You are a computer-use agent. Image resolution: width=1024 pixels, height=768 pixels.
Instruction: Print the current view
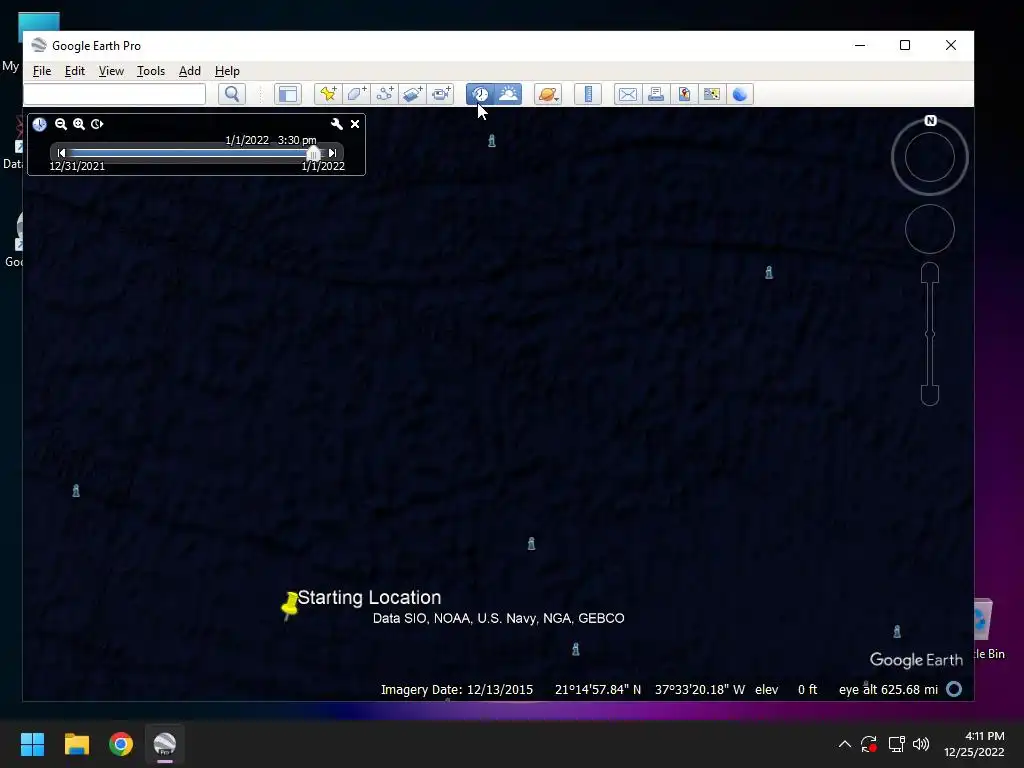(656, 94)
